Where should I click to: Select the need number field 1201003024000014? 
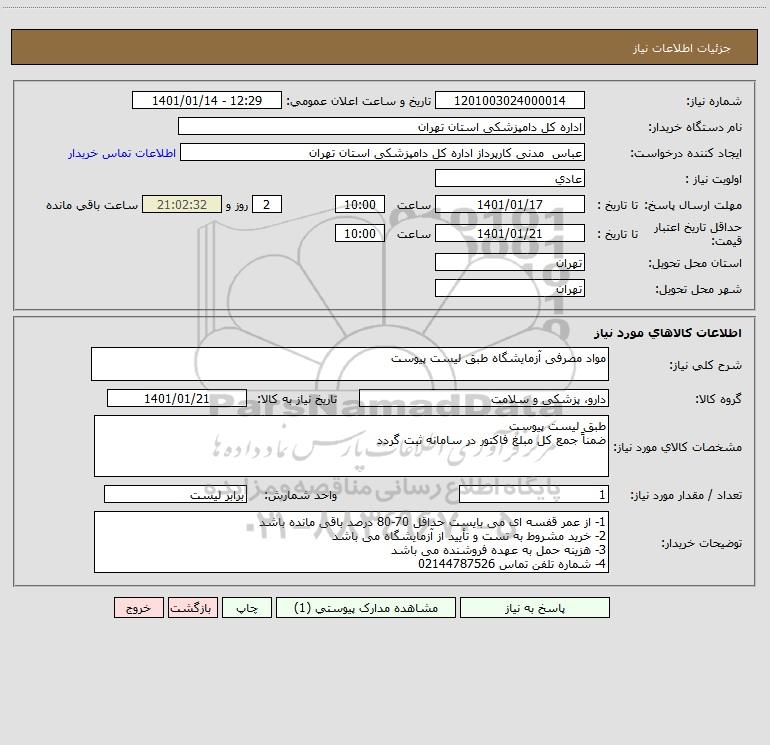510,100
